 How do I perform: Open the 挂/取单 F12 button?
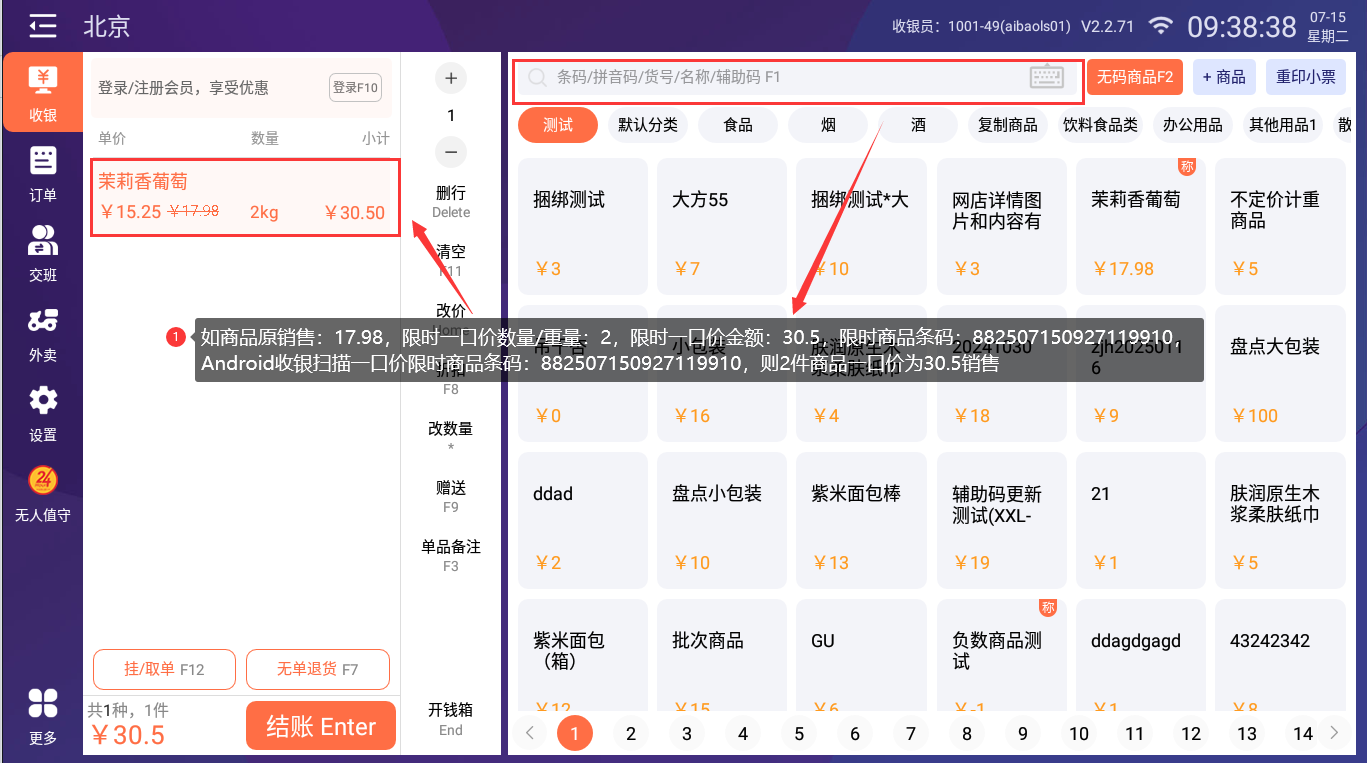point(164,669)
